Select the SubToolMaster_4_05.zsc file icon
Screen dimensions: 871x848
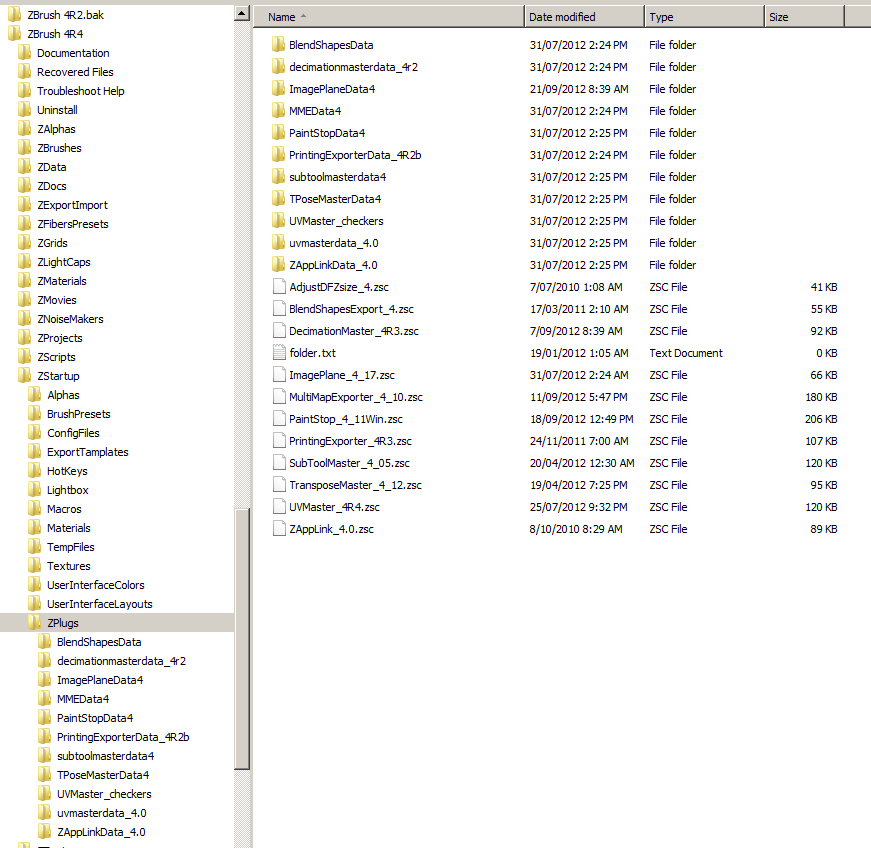tap(279, 463)
